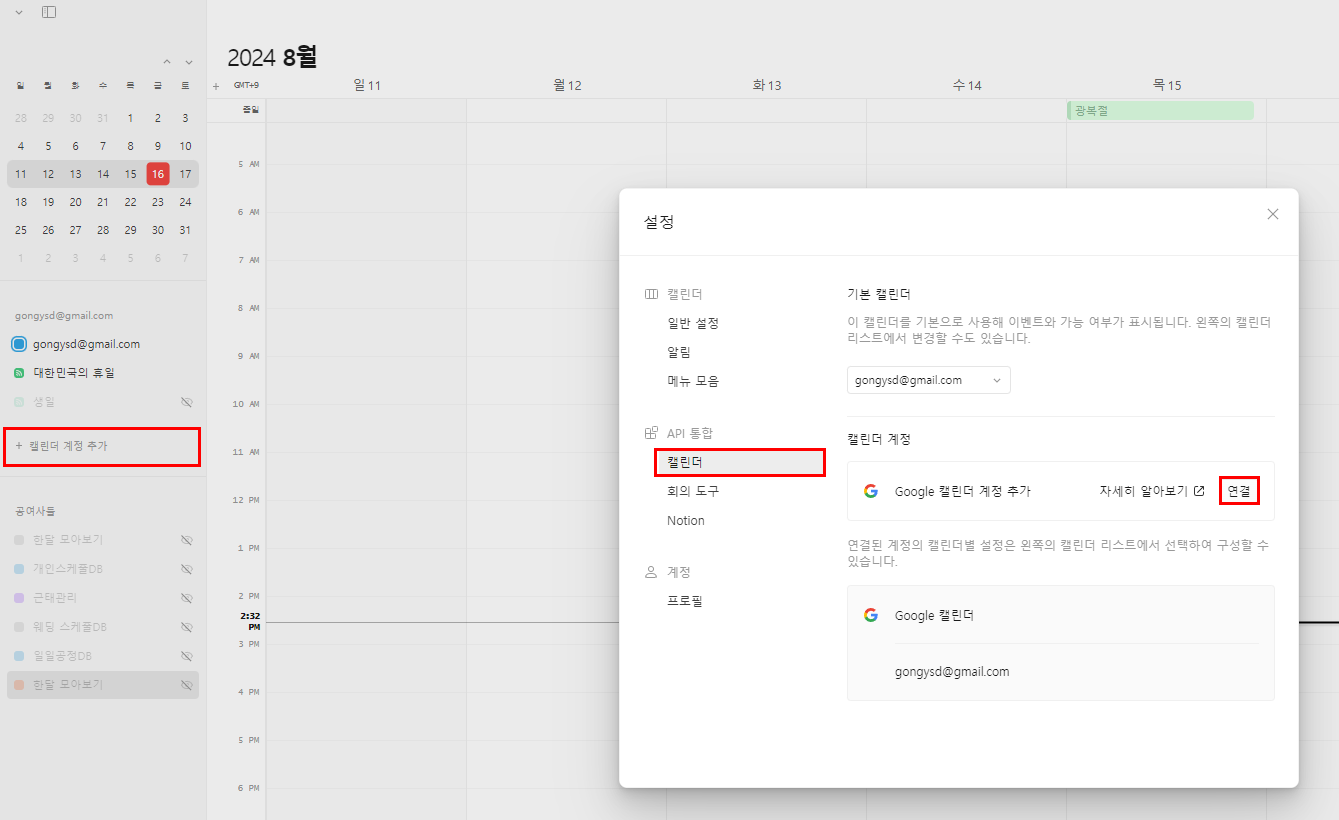
Task: Click the blue color swatch of 일일공정DB
Action: tap(19, 656)
